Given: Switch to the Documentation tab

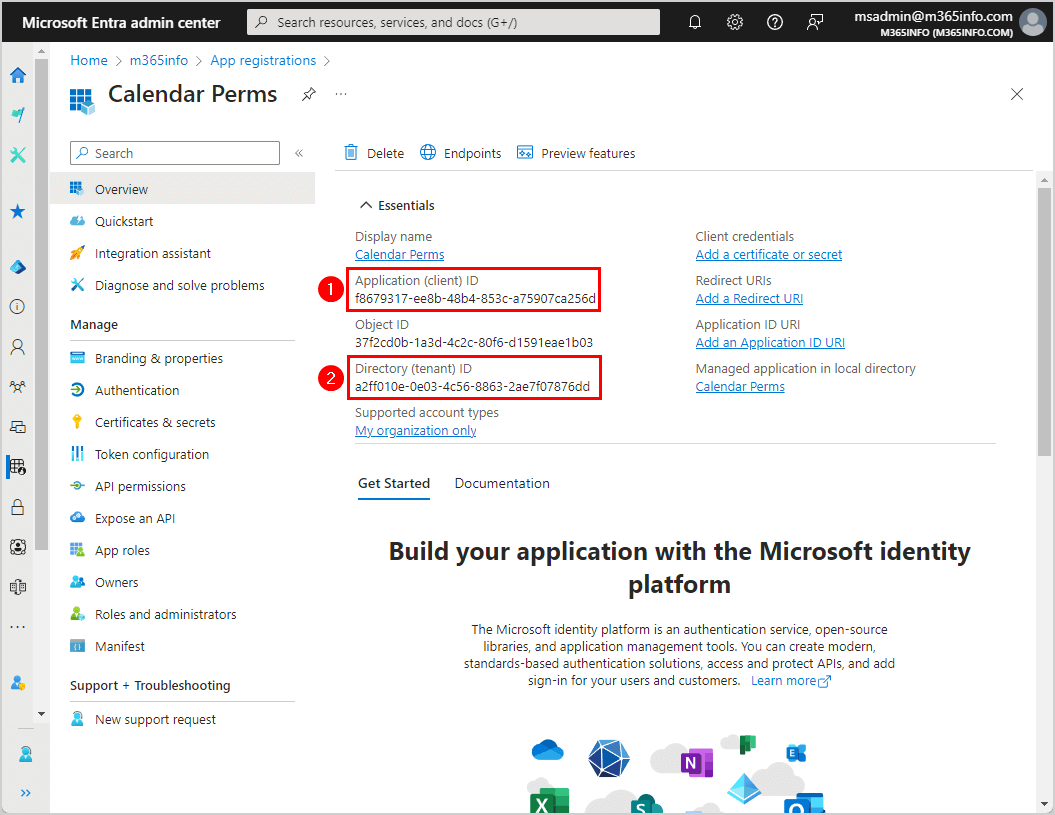Looking at the screenshot, I should pyautogui.click(x=502, y=483).
